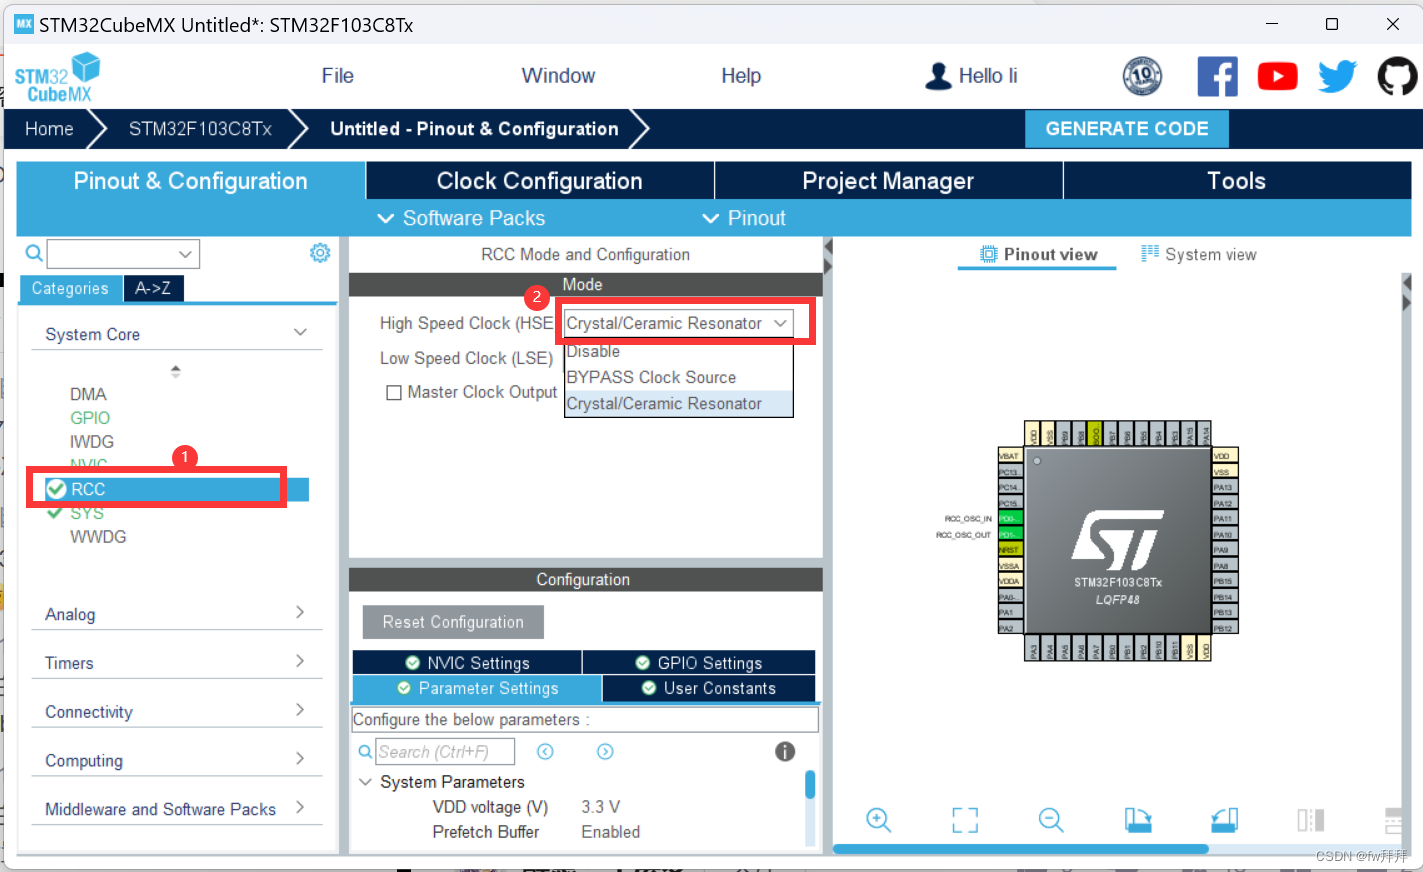Open the File menu
This screenshot has height=872, width=1423.
[338, 76]
